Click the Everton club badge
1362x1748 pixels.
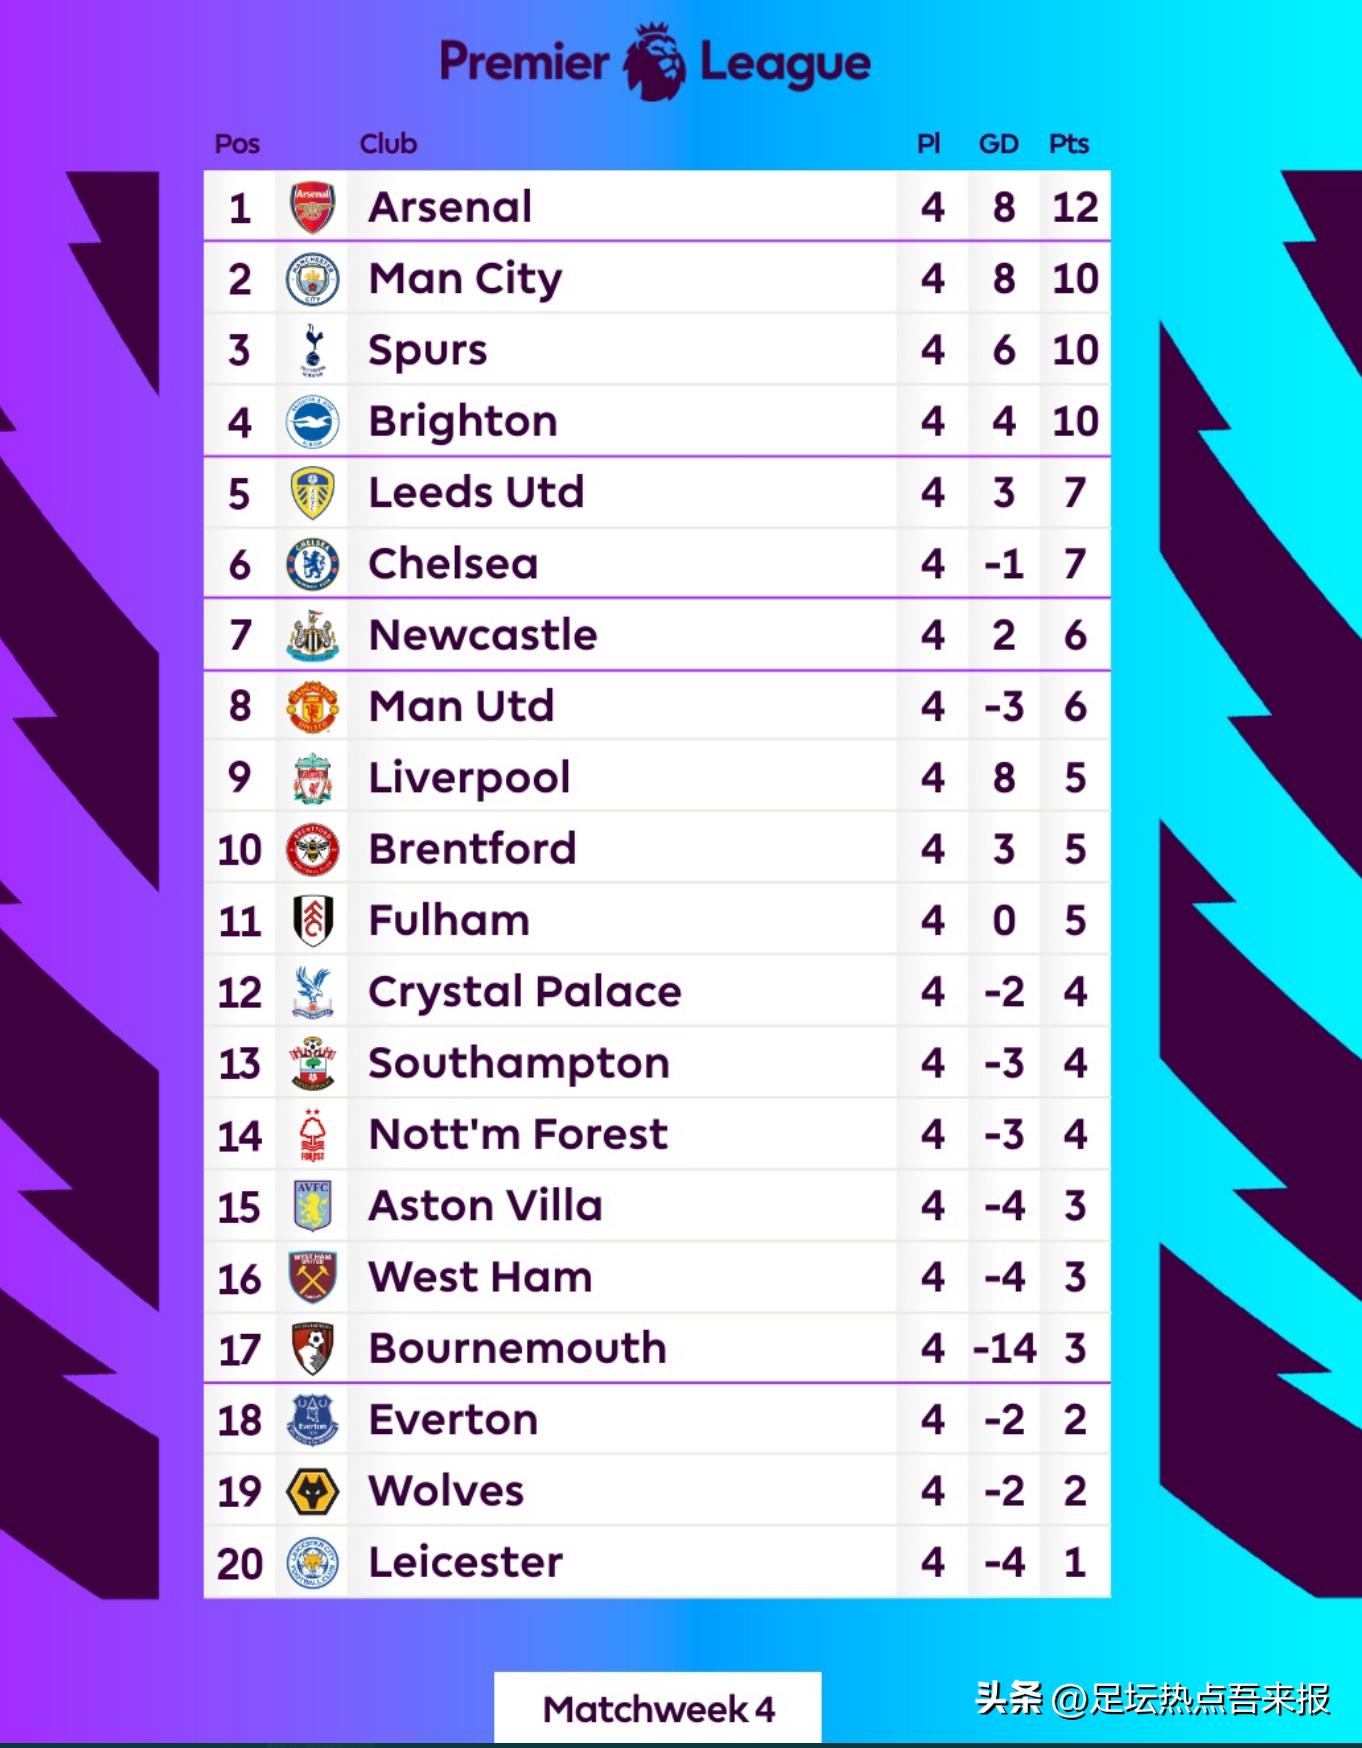[312, 1420]
